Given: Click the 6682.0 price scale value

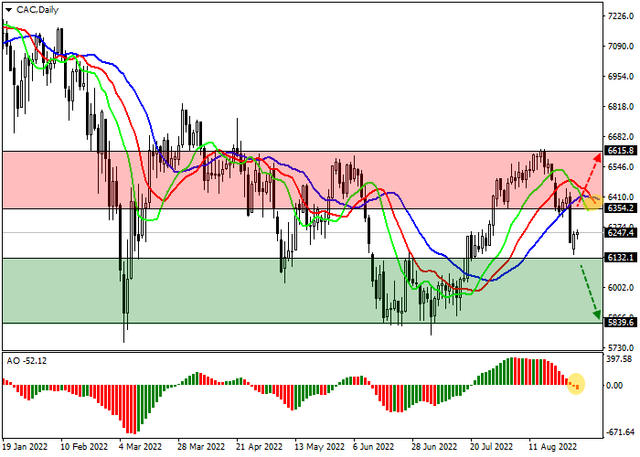Looking at the screenshot, I should (620, 137).
